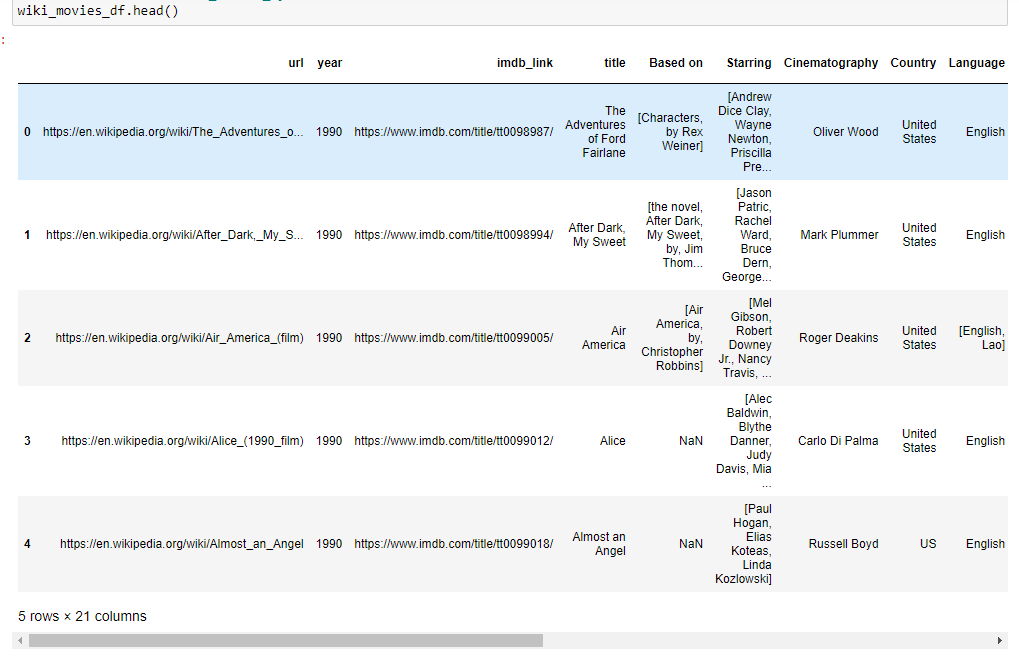The width and height of the screenshot is (1019, 658).
Task: Click the 'Starring' column header
Action: point(749,63)
